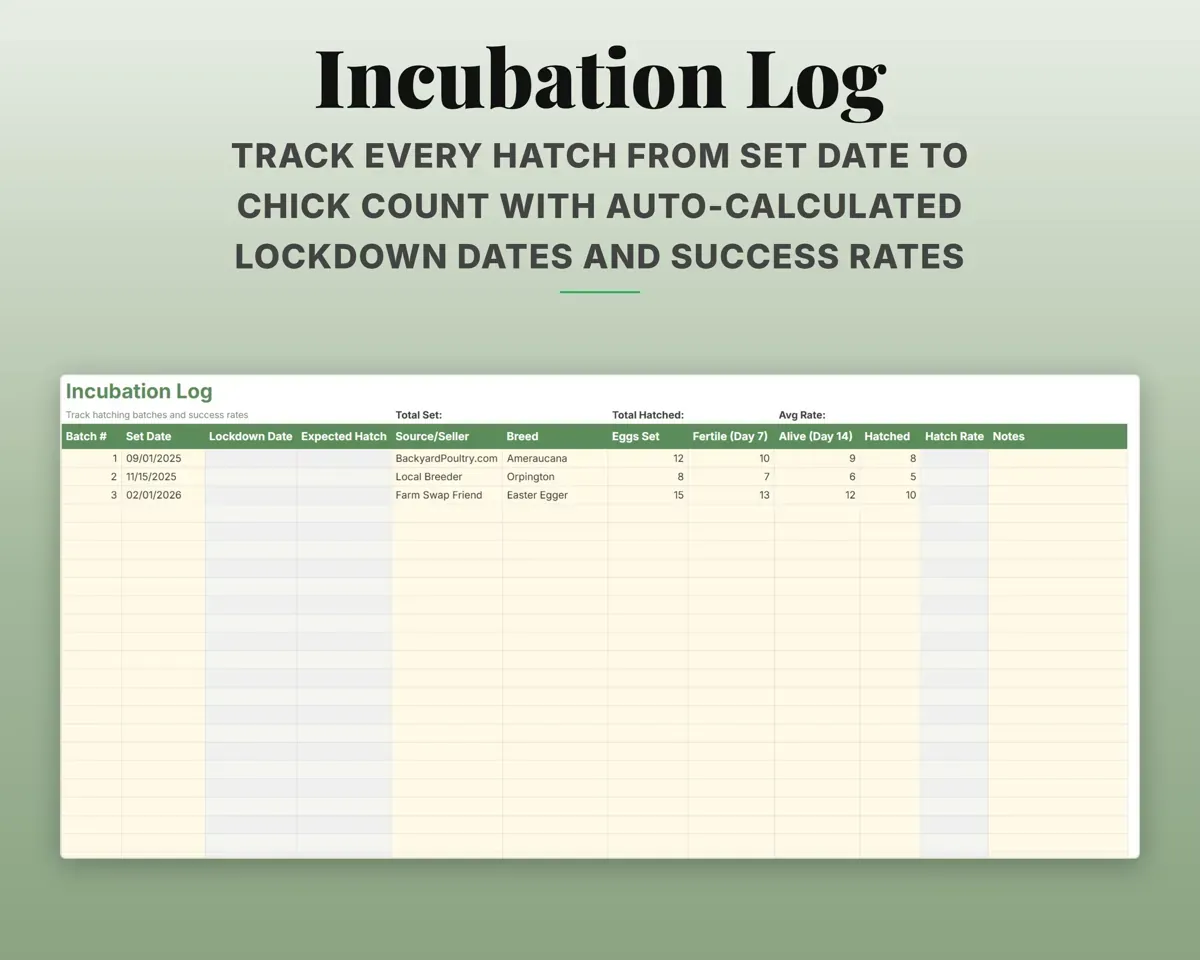This screenshot has width=1200, height=960.
Task: Select the Fertile (Day 7) cell for Orpington batch
Action: pyautogui.click(x=731, y=477)
